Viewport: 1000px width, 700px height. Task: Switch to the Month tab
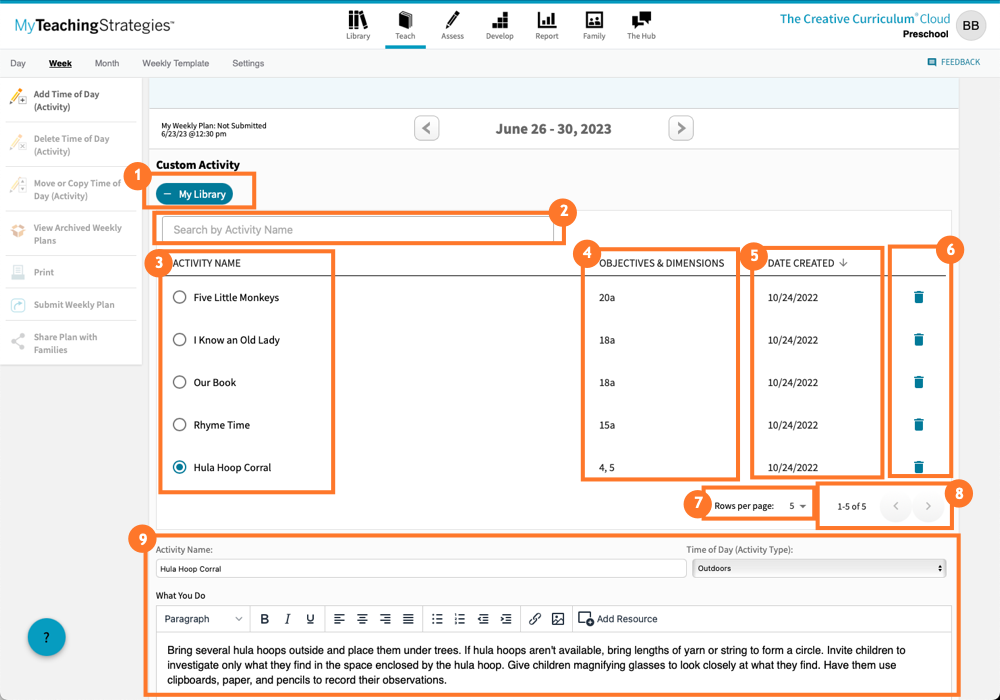point(106,62)
